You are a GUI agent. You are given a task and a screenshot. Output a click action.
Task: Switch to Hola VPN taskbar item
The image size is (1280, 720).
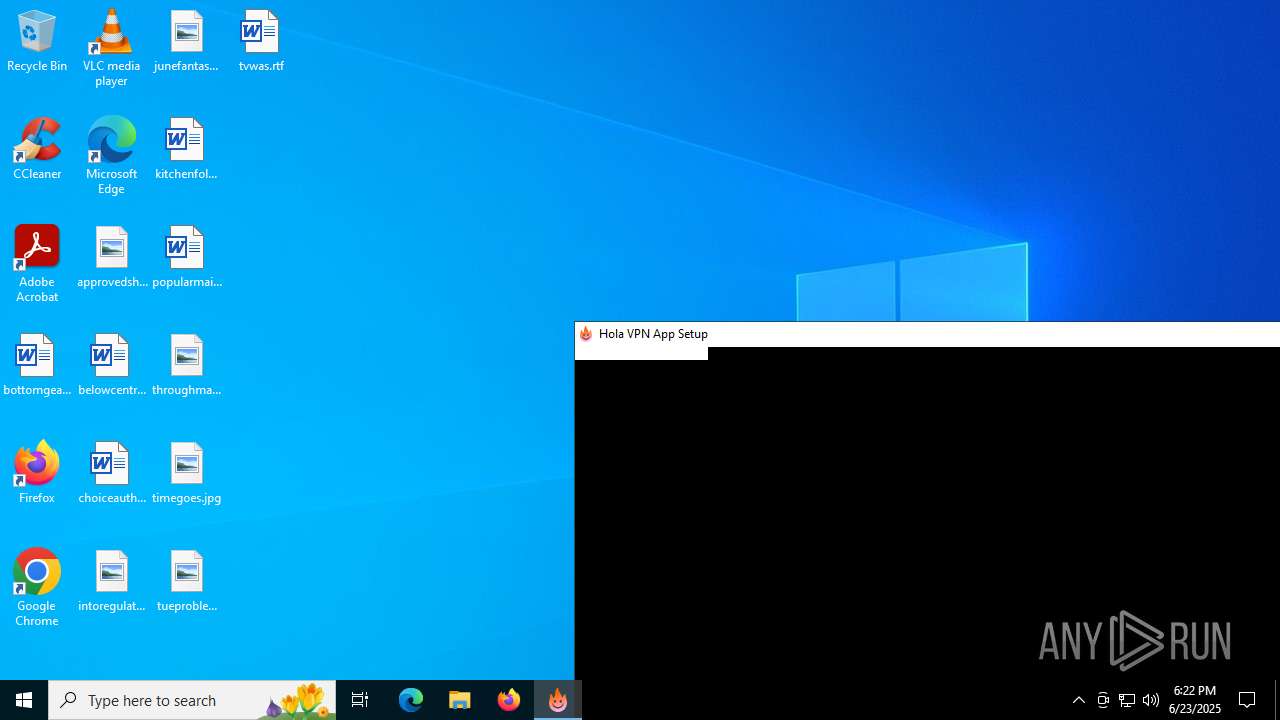coord(558,700)
